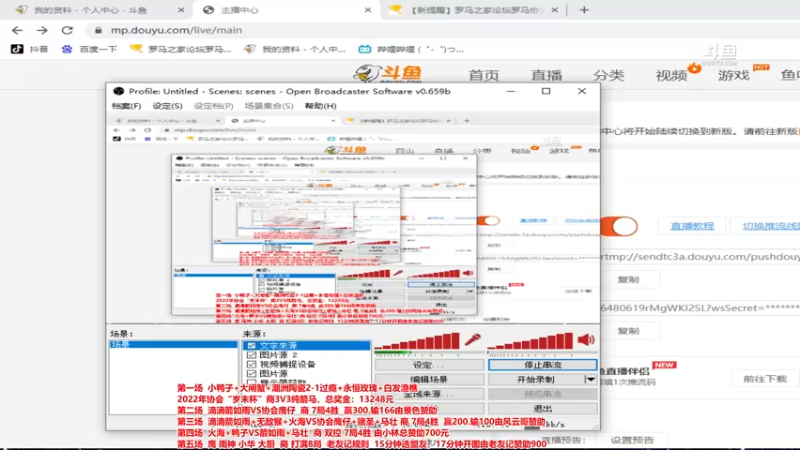
Task: Open the OBS 场景集合(S) menu
Action: 268,106
